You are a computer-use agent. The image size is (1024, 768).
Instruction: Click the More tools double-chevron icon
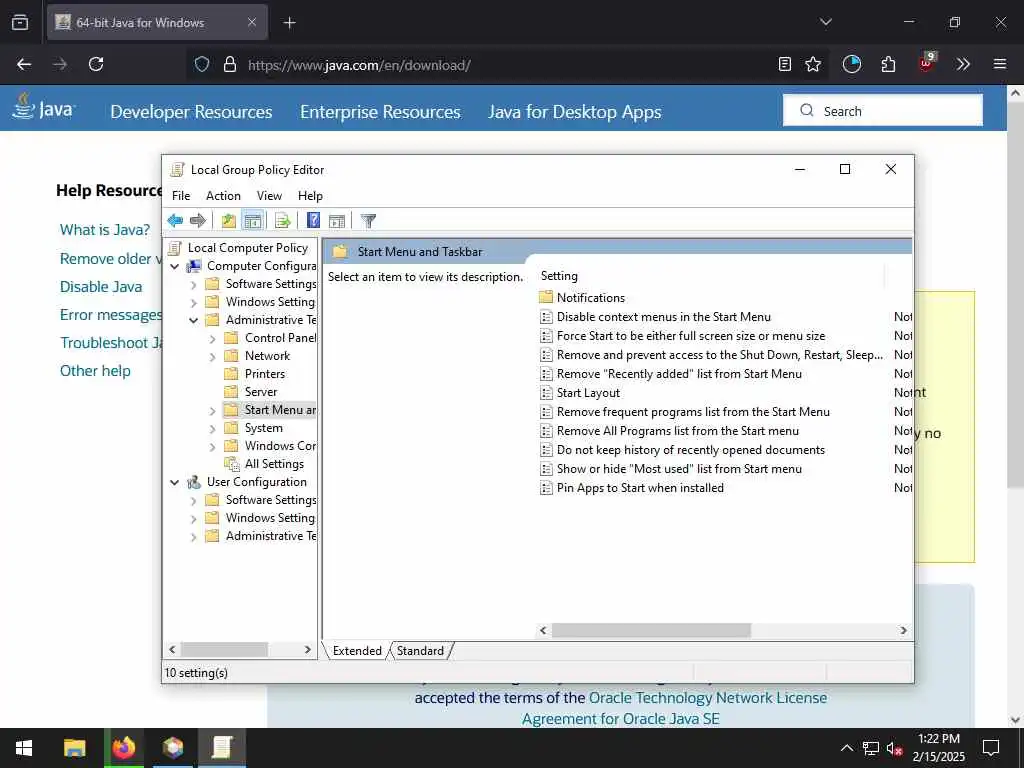963,64
